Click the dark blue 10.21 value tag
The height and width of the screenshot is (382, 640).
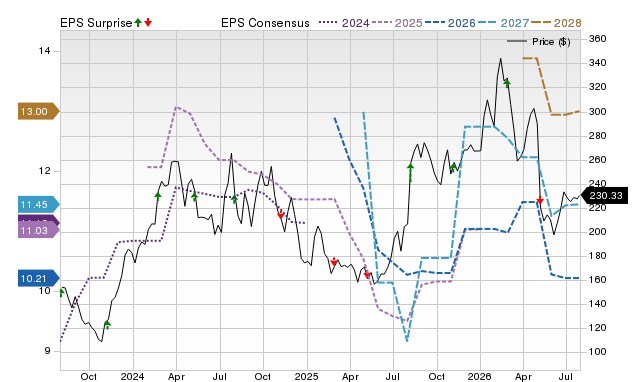coord(38,279)
